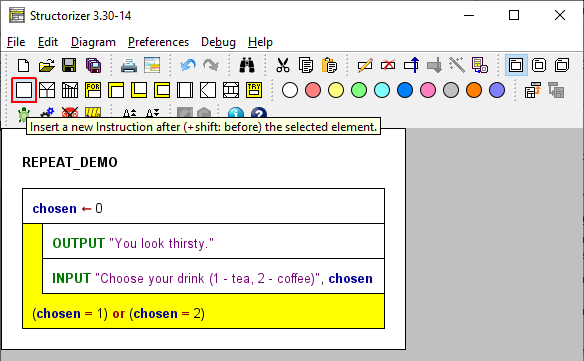Apply red color to element
The width and height of the screenshot is (584, 361).
coord(313,90)
